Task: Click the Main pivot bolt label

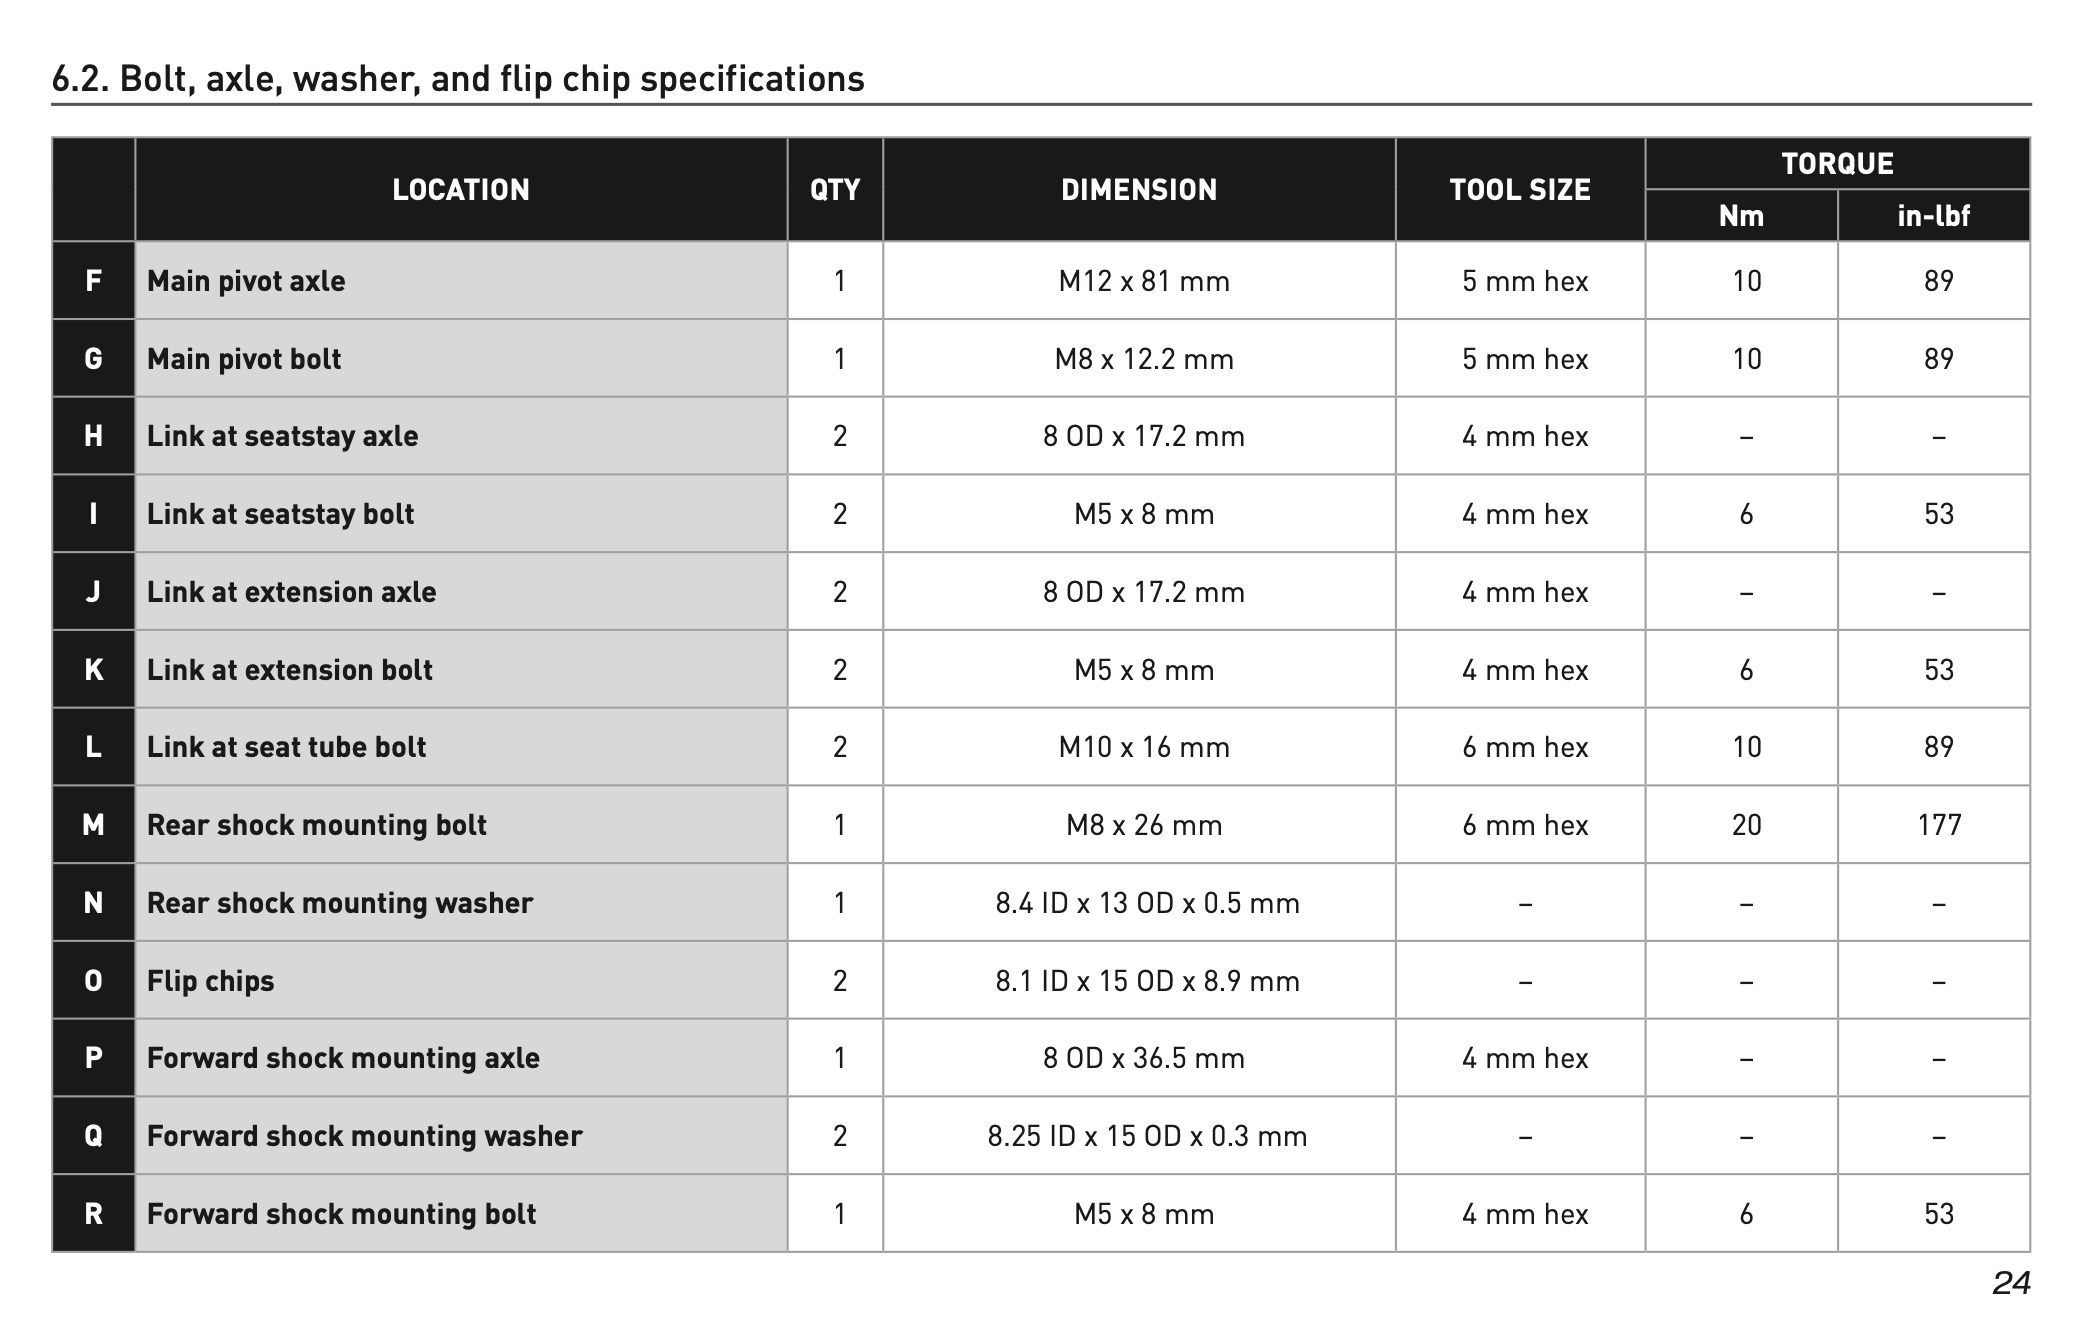Action: coord(244,359)
